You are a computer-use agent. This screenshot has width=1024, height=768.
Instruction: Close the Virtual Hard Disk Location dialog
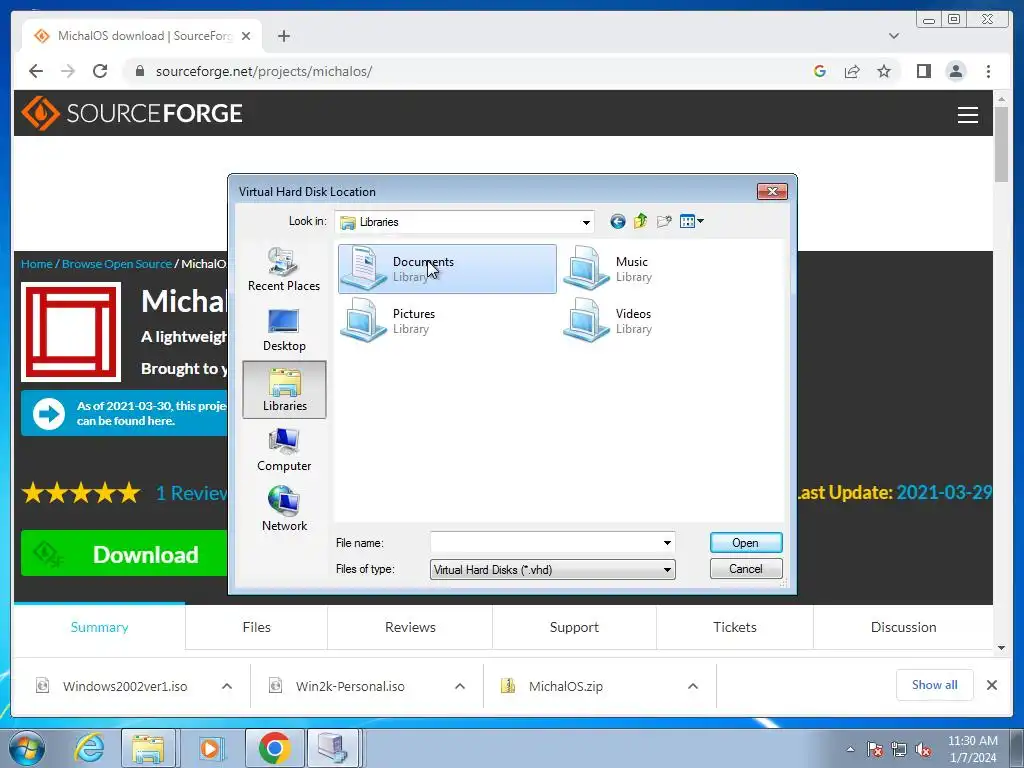(x=772, y=191)
